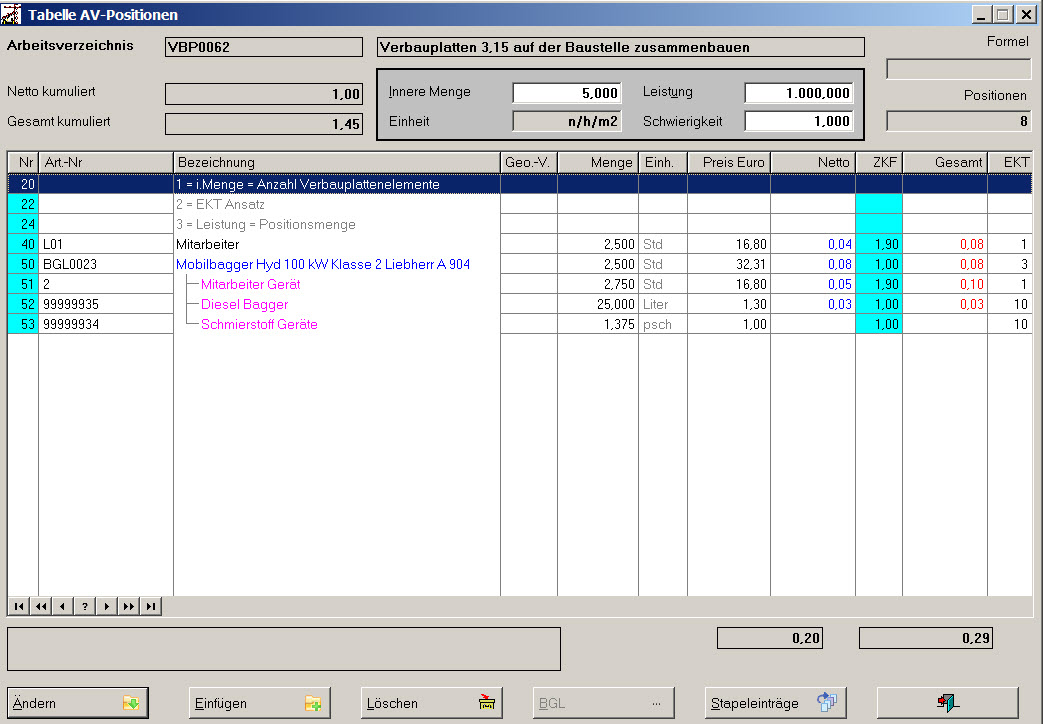Select the Diesel Bagger sub-item

click(x=244, y=304)
